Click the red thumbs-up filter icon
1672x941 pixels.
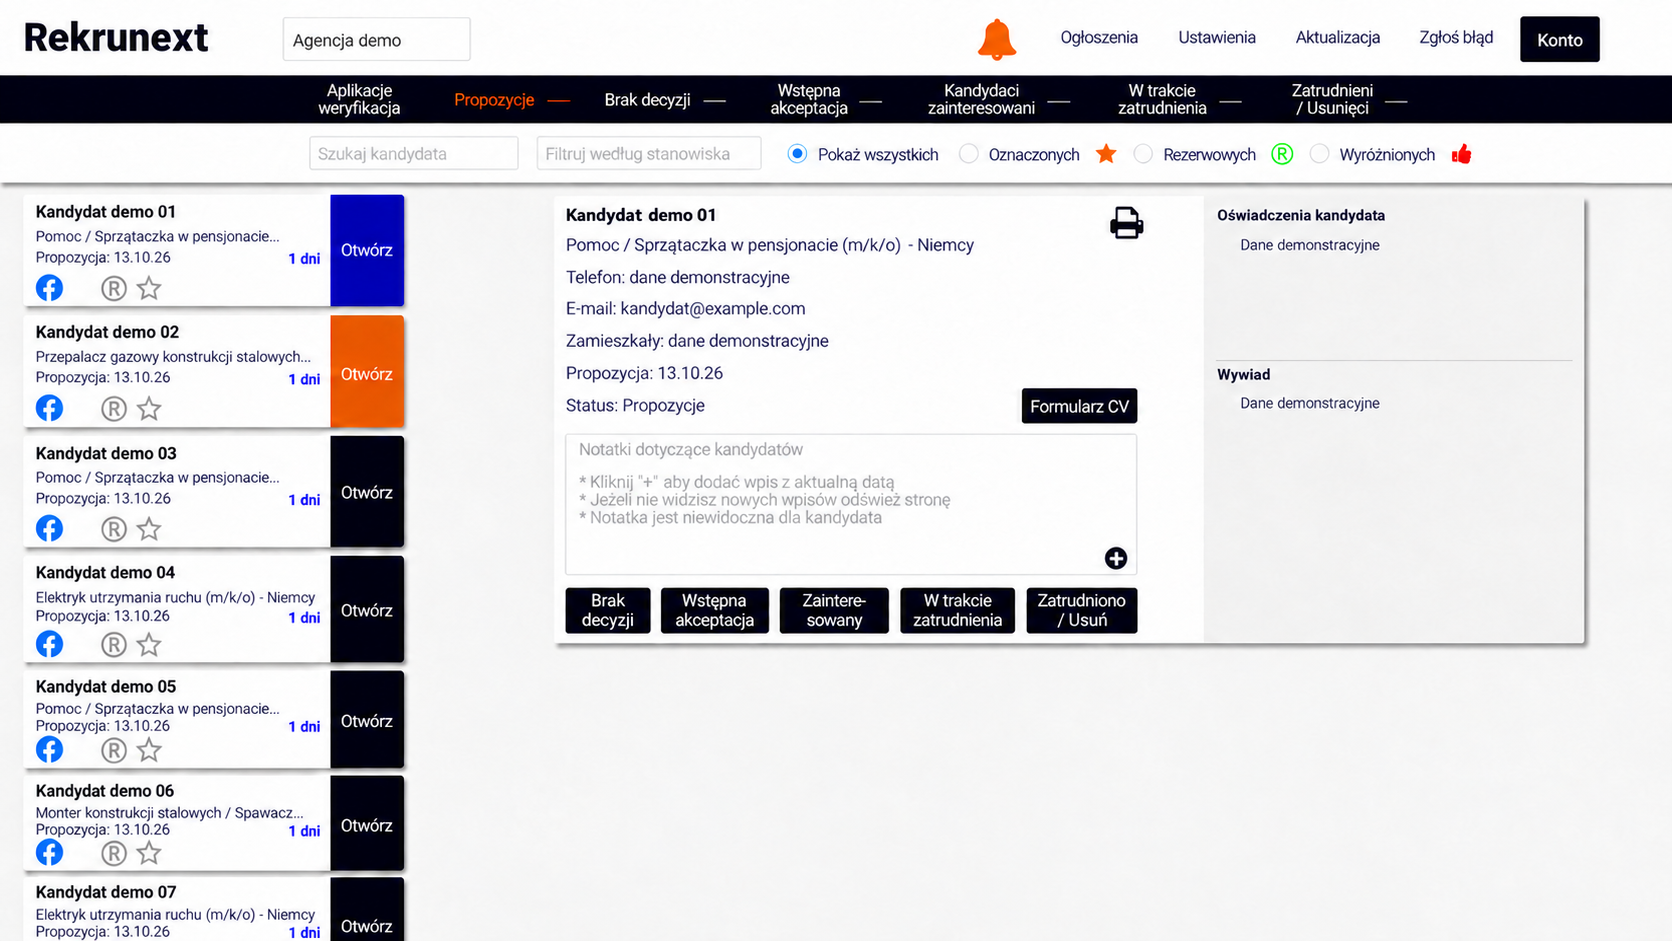tap(1462, 154)
